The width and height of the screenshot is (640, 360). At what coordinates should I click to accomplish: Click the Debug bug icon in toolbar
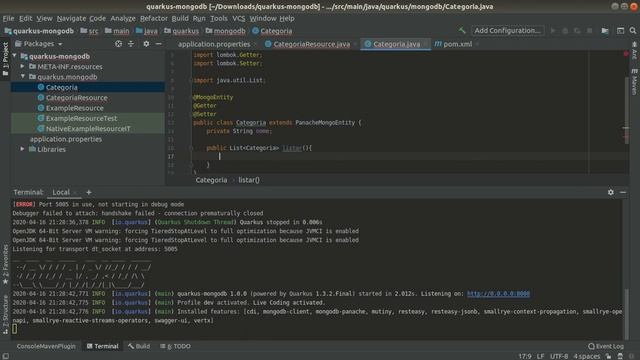tap(565, 31)
